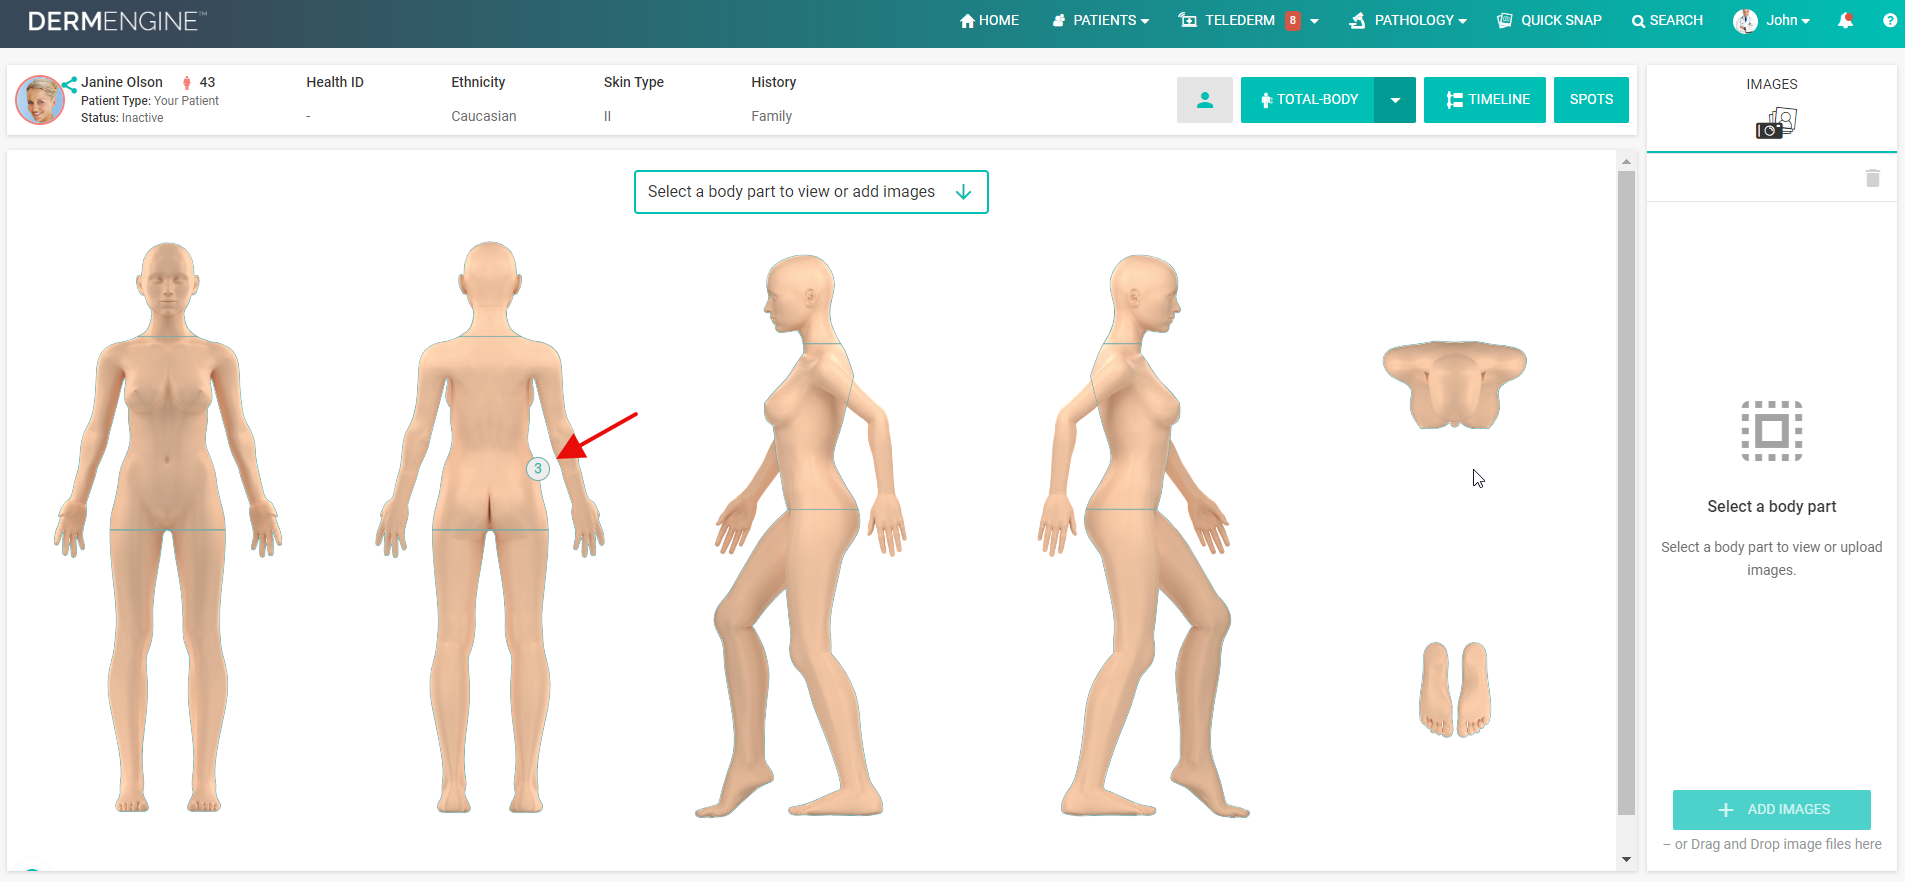1905x882 pixels.
Task: Select the left-side profile body model
Action: (800, 536)
